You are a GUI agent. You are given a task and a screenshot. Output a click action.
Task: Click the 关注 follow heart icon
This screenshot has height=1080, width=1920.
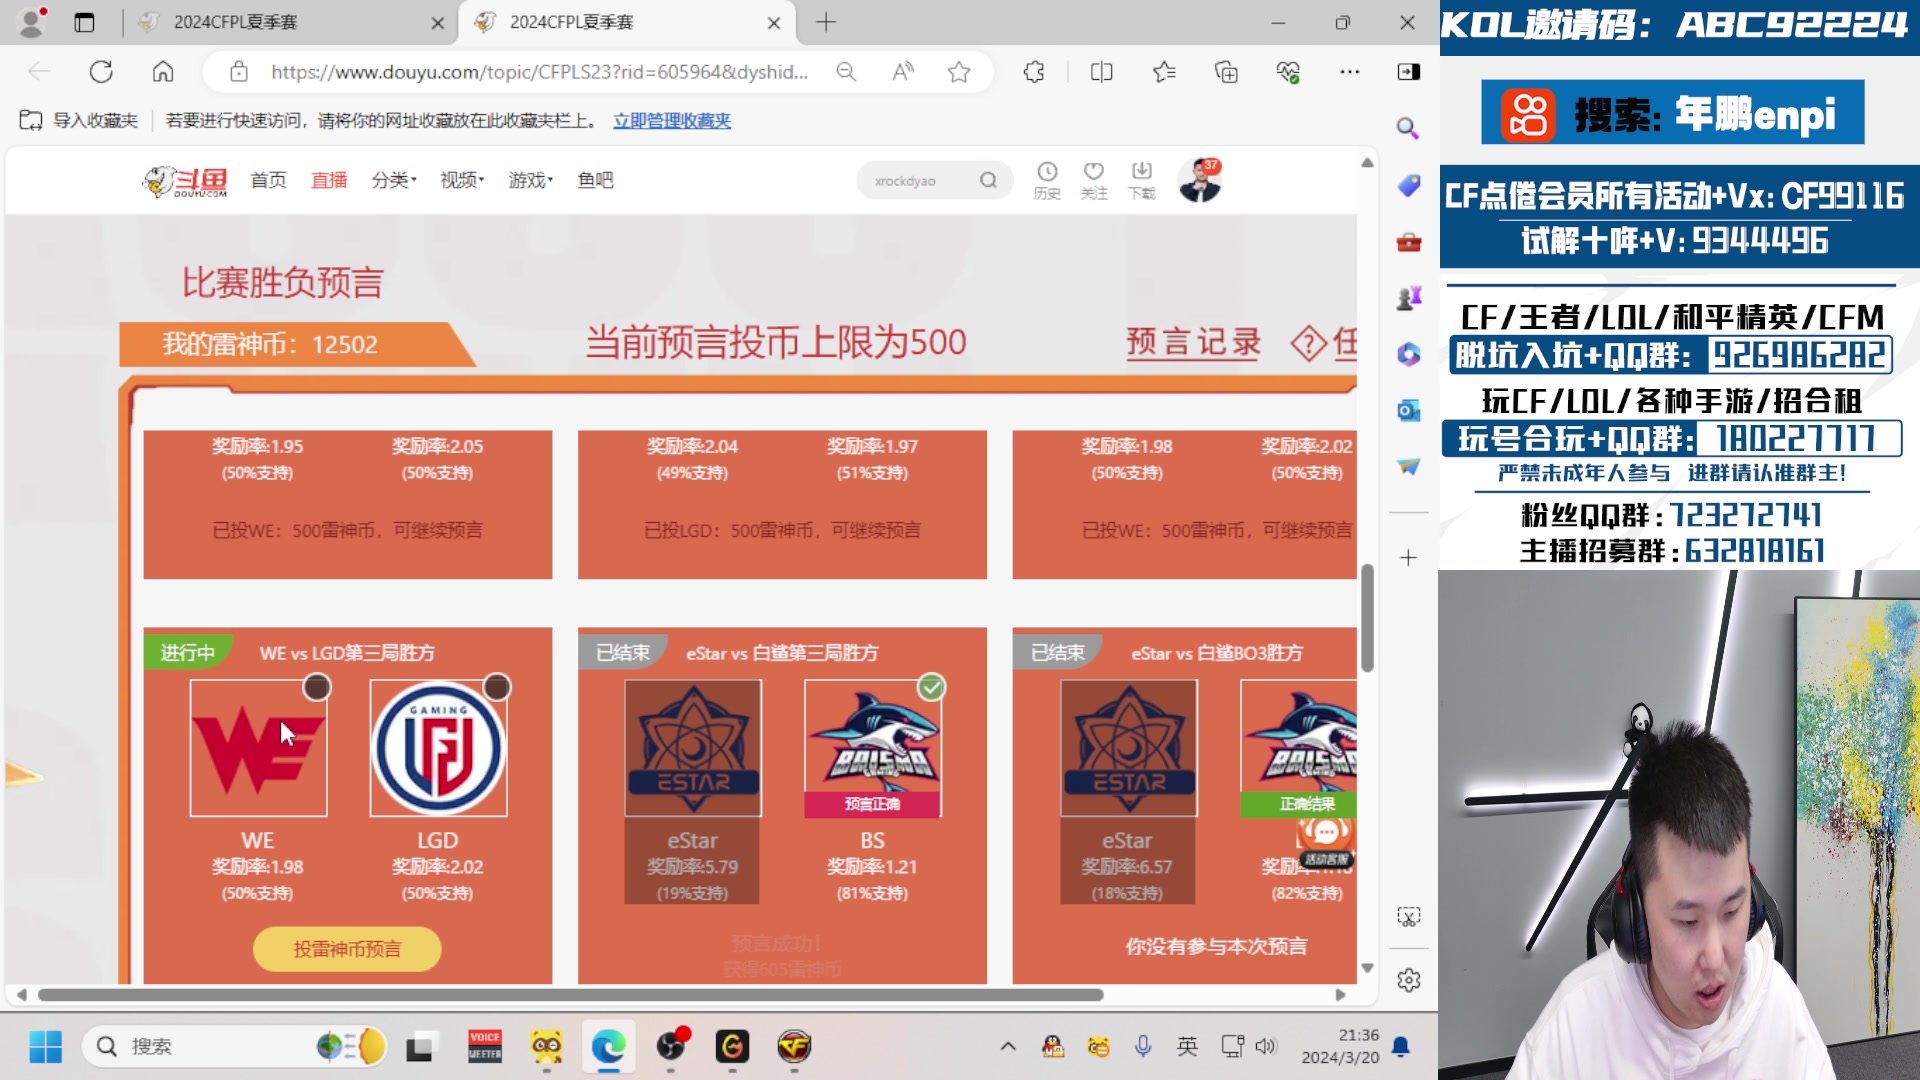[1094, 178]
